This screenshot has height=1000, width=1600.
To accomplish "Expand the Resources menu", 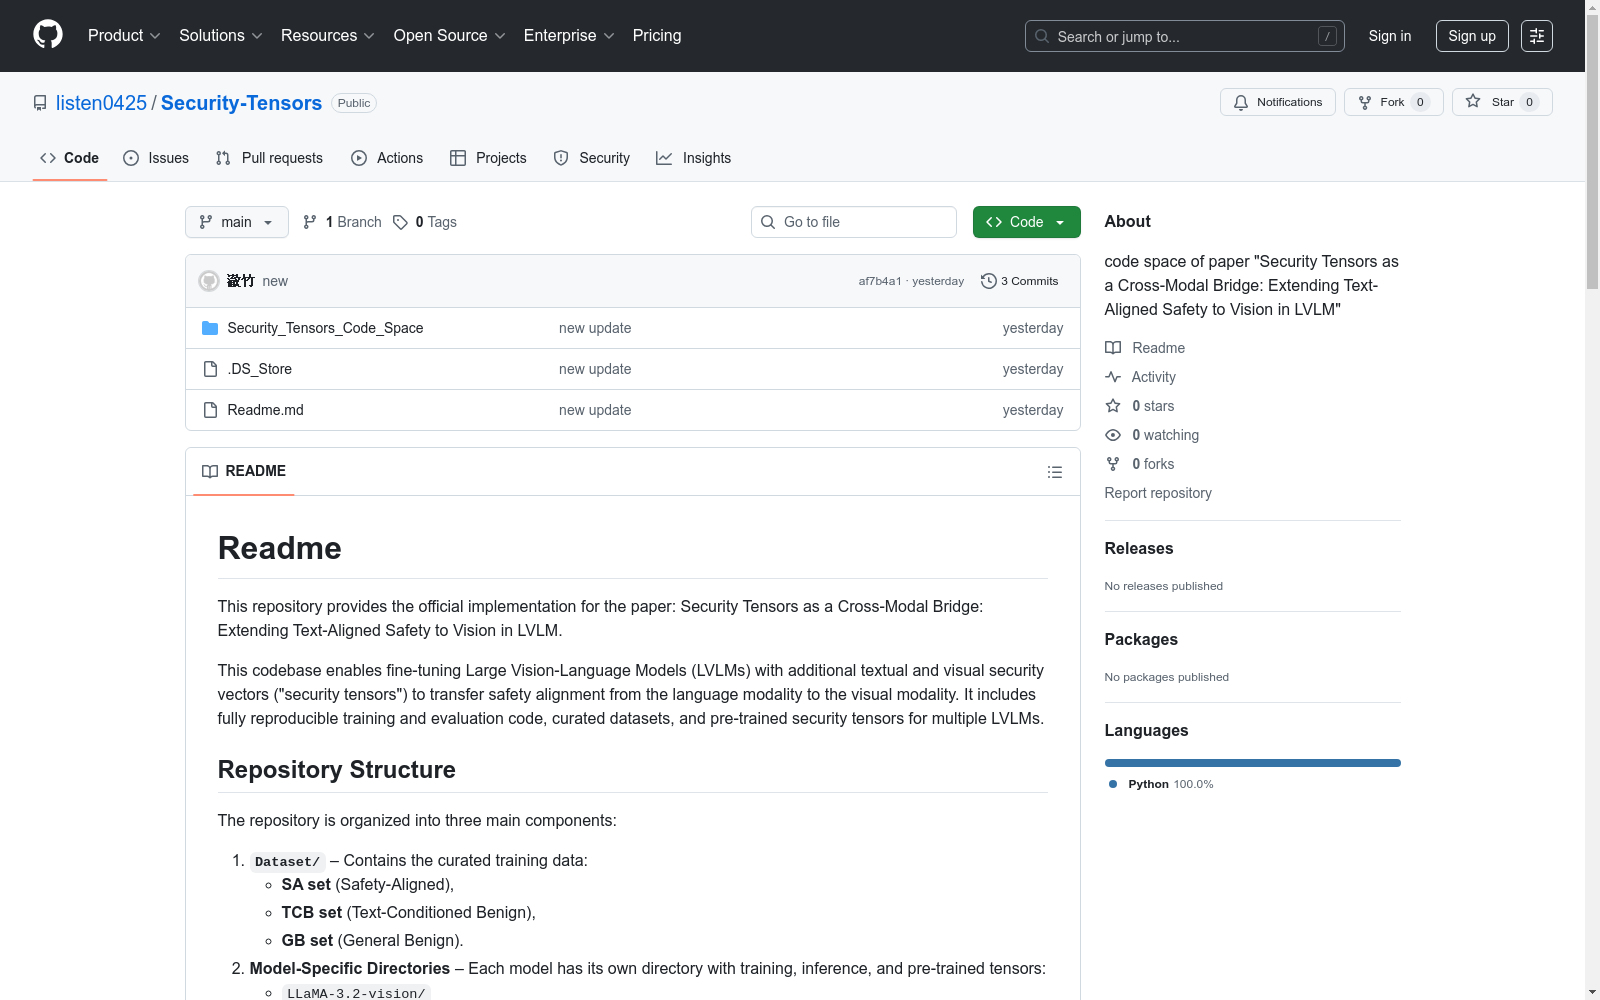I will point(328,35).
